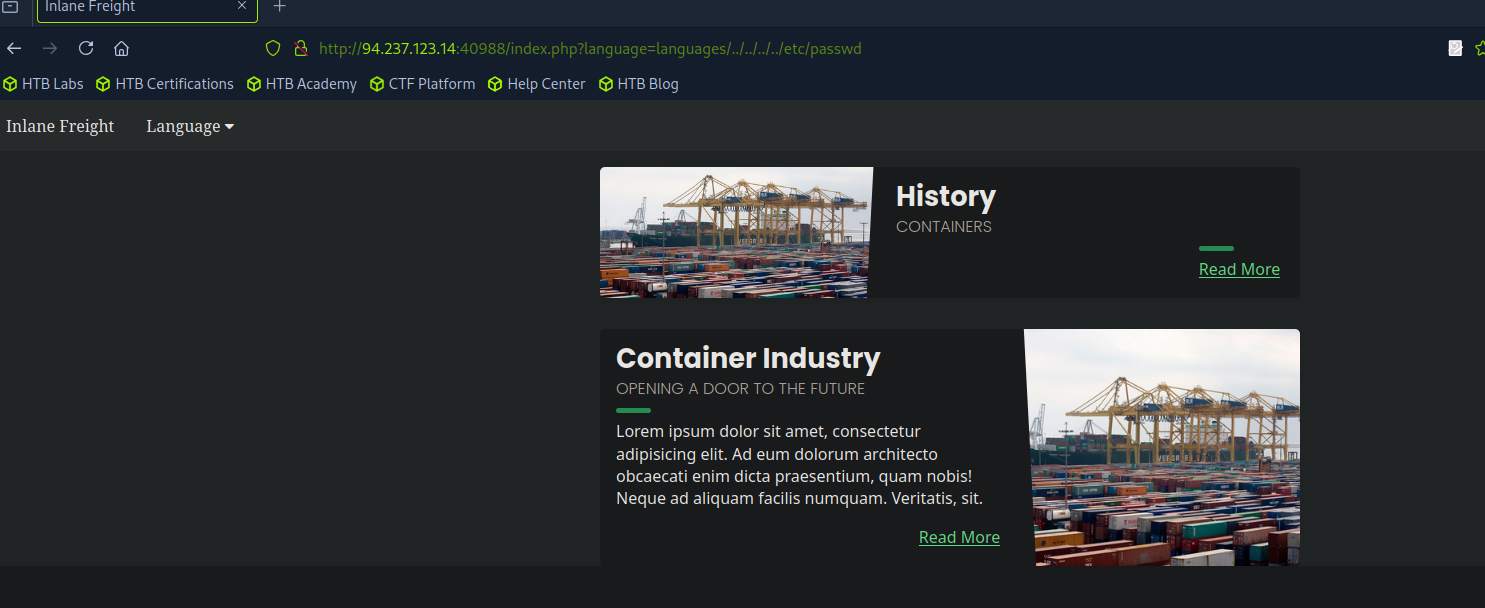This screenshot has height=608, width=1485.
Task: Click the History card container image
Action: pyautogui.click(x=735, y=232)
